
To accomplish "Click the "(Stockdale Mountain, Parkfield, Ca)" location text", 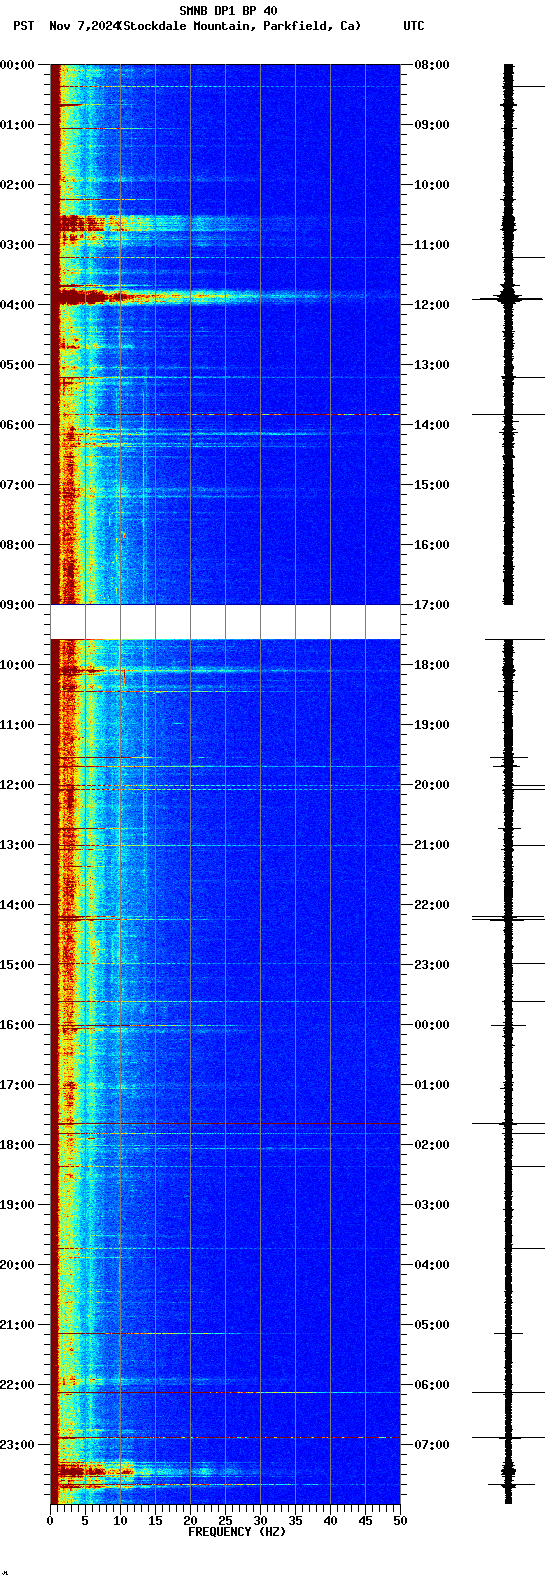I will point(239,26).
